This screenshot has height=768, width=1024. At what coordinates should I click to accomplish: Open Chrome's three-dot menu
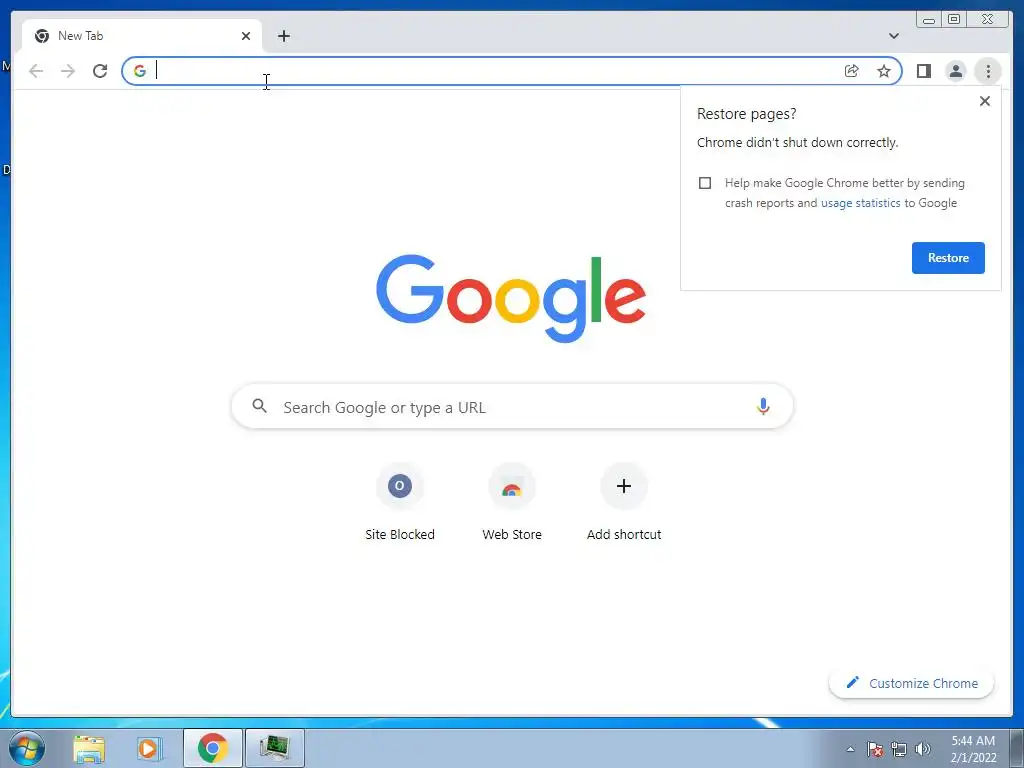click(x=988, y=71)
